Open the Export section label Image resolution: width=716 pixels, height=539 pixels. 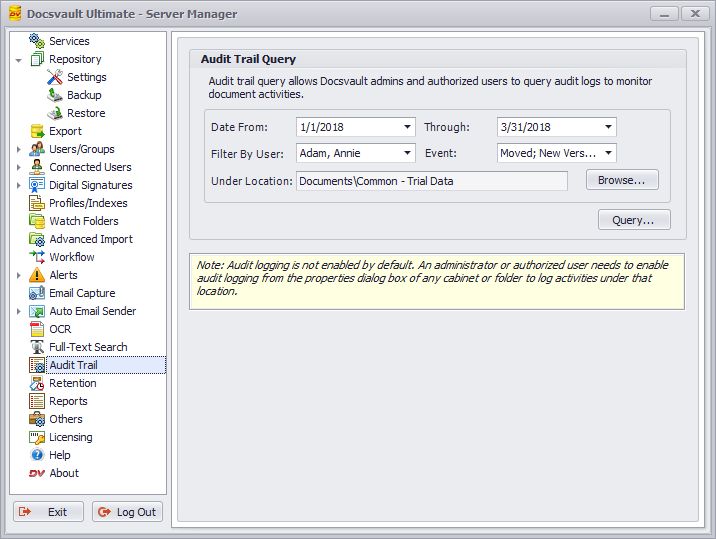click(65, 131)
